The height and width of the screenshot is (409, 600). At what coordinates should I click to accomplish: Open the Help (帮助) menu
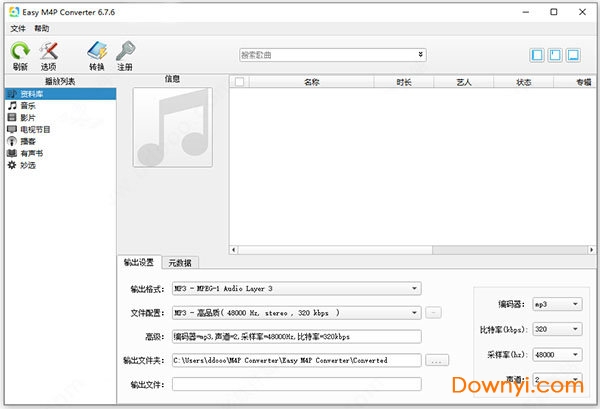point(41,28)
